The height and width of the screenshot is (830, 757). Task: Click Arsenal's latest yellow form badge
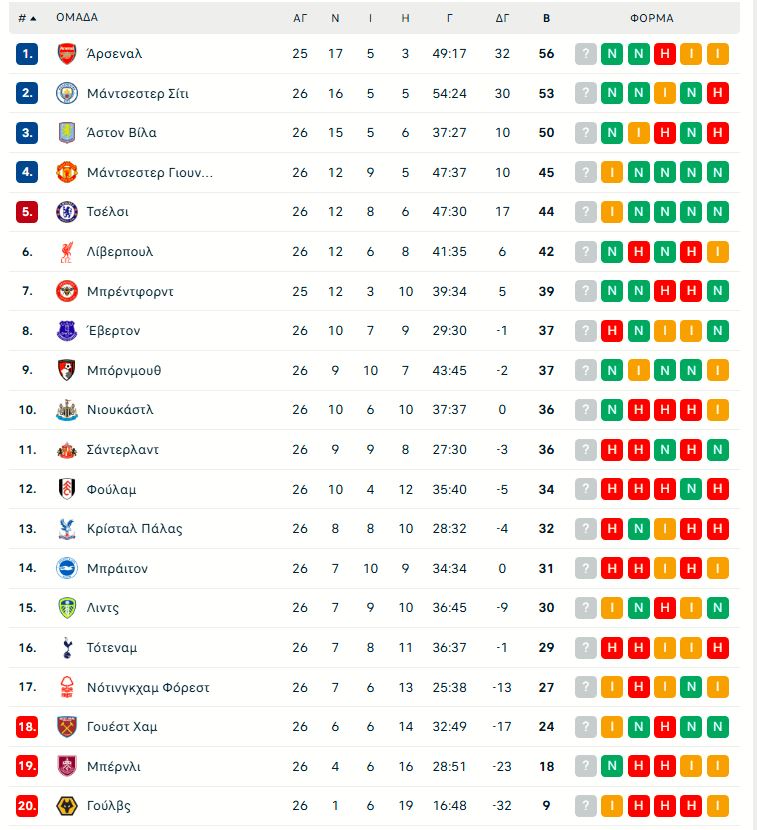pos(718,52)
